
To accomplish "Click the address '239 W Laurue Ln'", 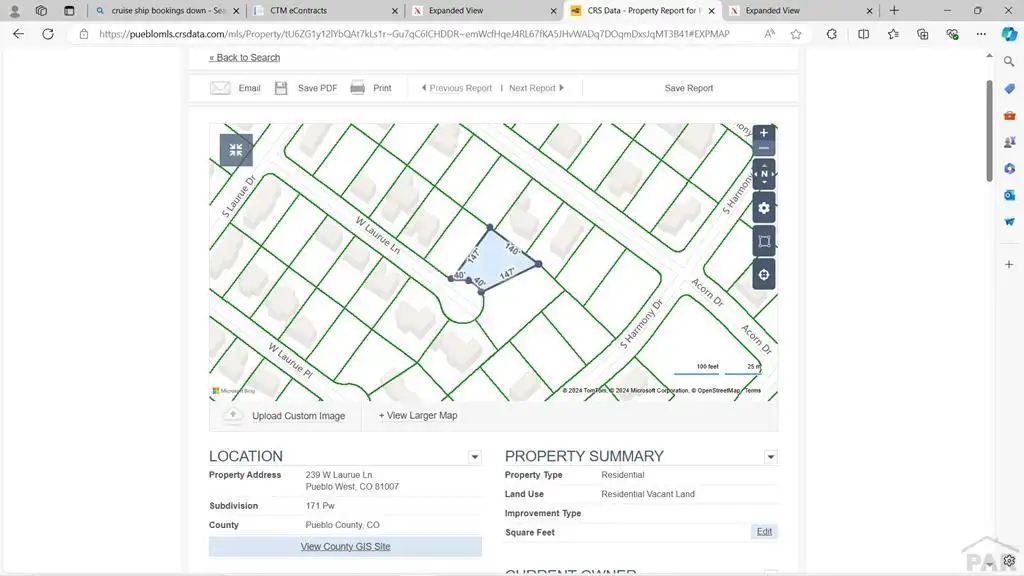I will click(339, 475).
